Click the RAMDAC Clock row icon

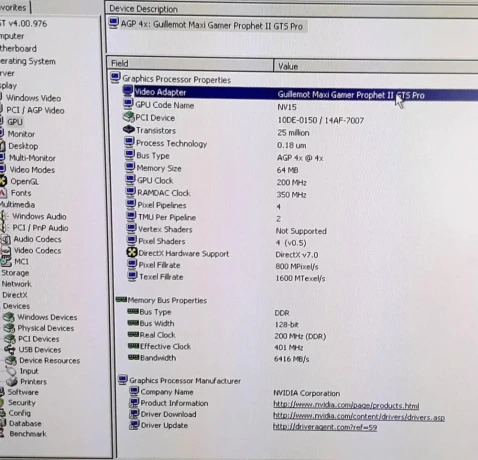131,192
